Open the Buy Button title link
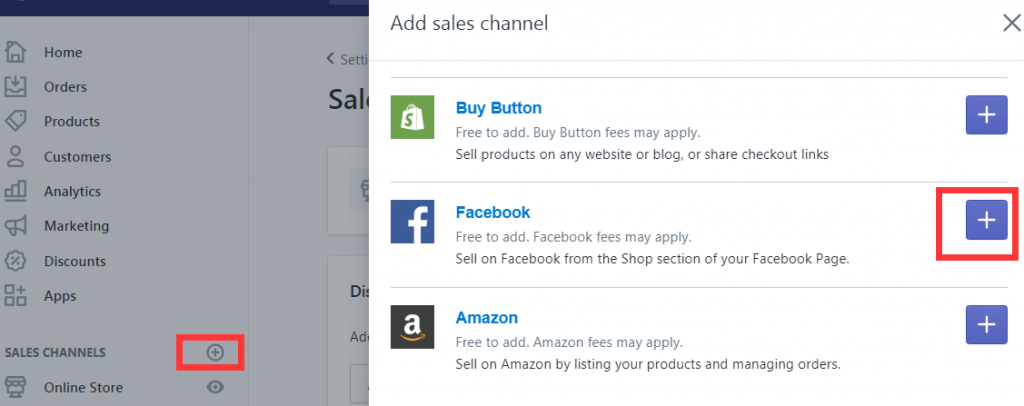This screenshot has height=406, width=1024. coord(499,108)
